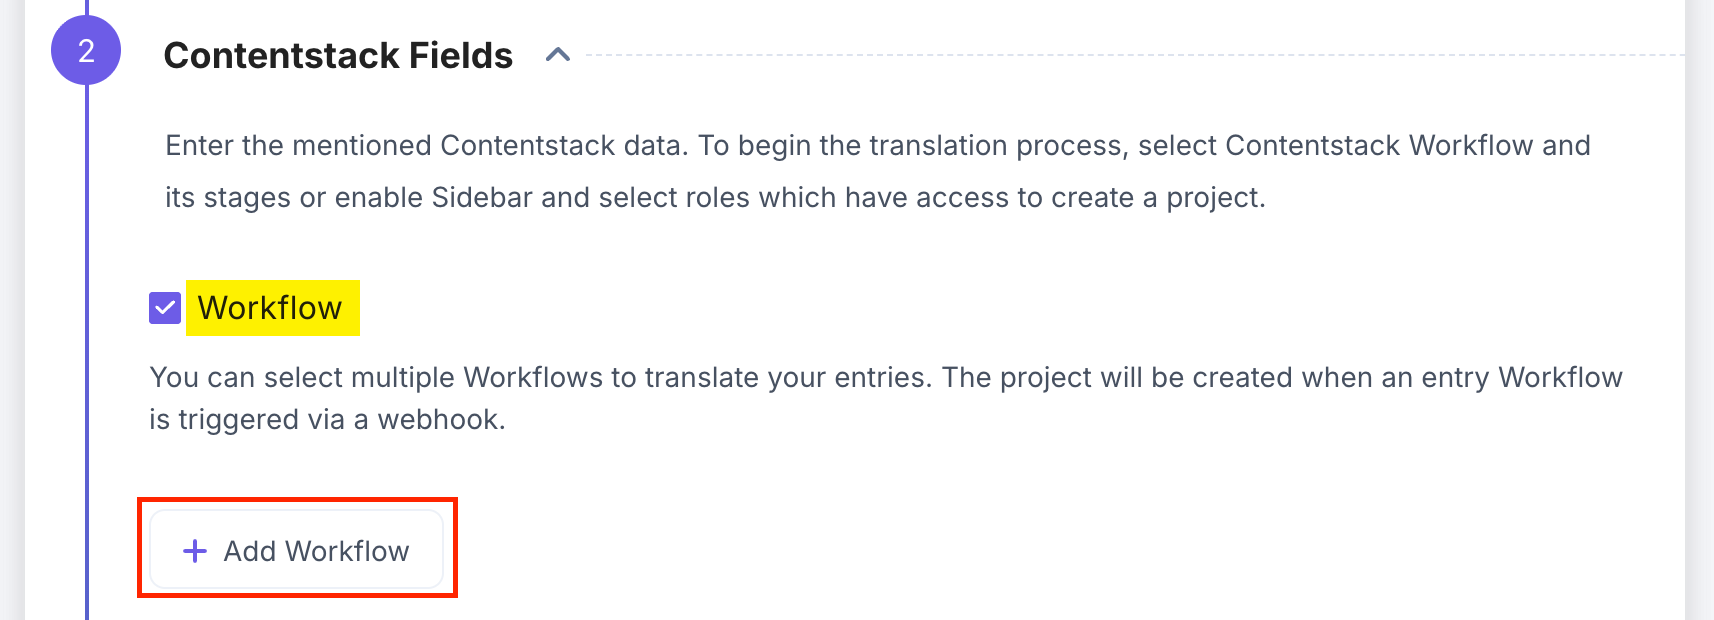Click the red outlined Add Workflow area
Screen dimensions: 1714x620
coord(295,550)
